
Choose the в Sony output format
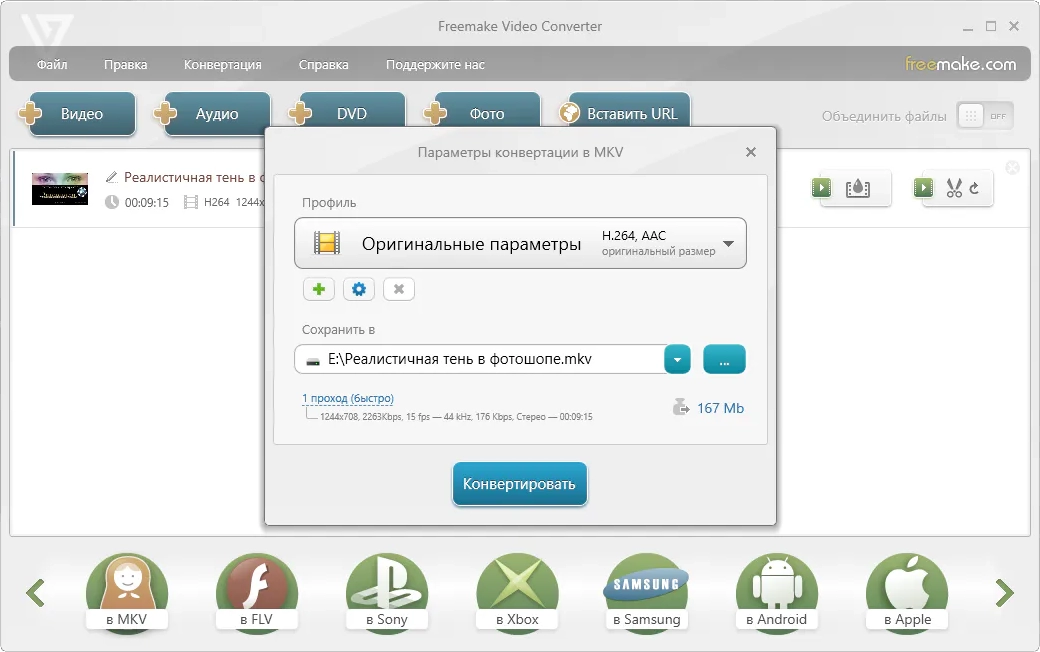[387, 594]
